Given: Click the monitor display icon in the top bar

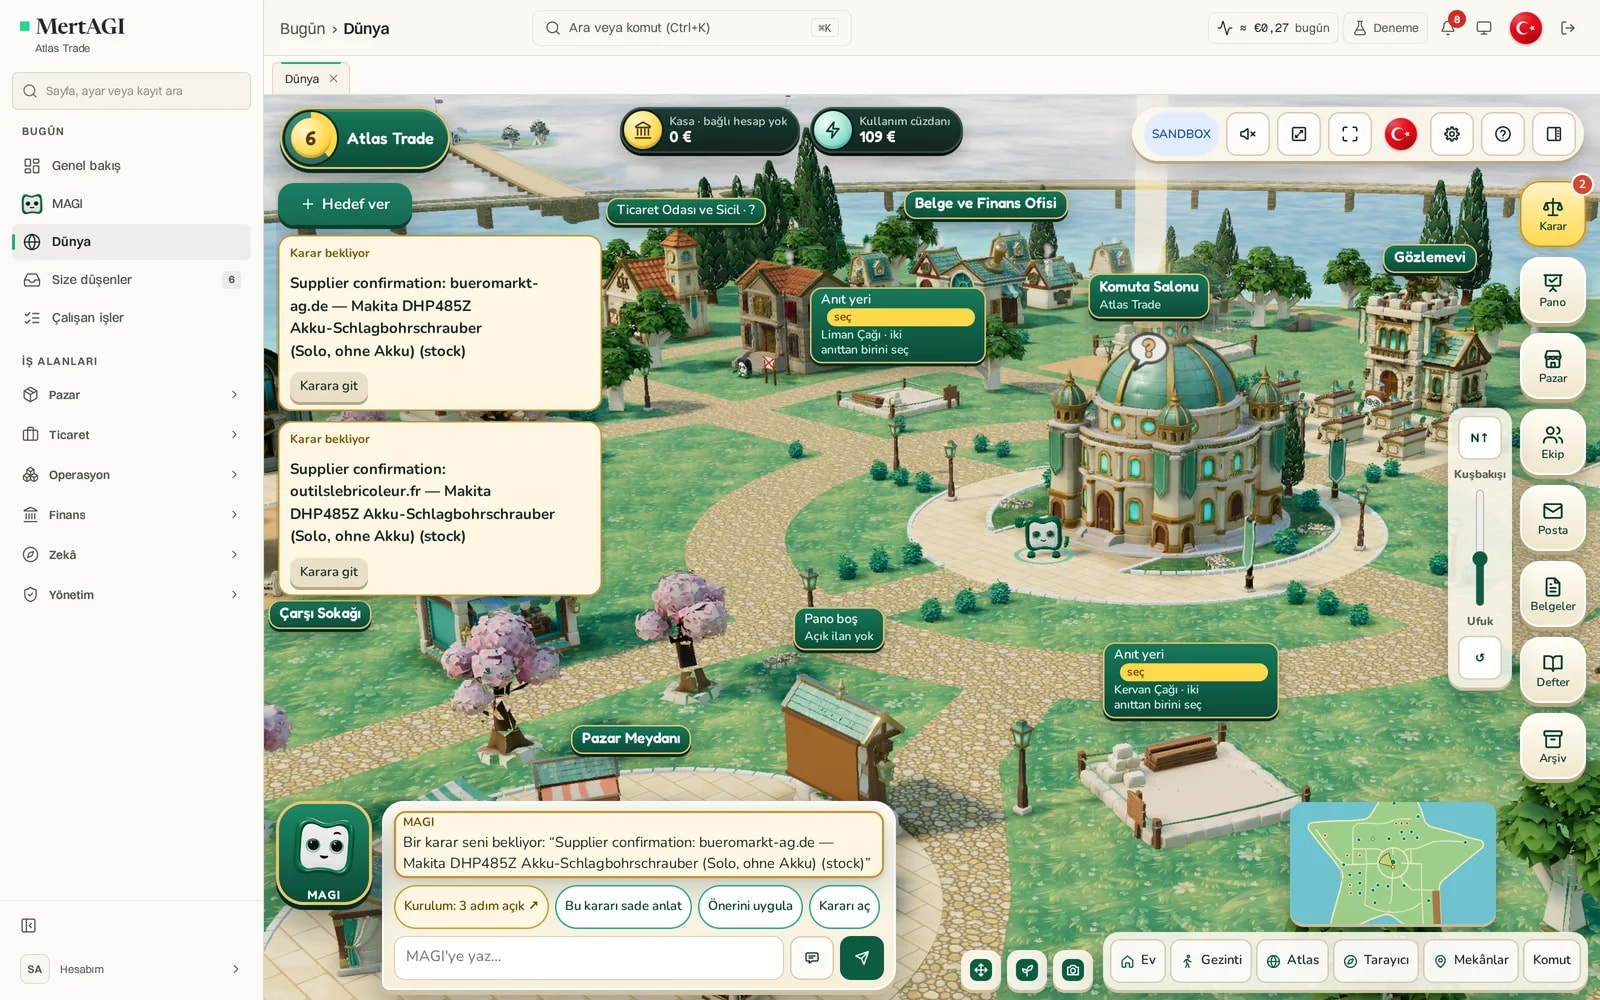Looking at the screenshot, I should pos(1484,28).
